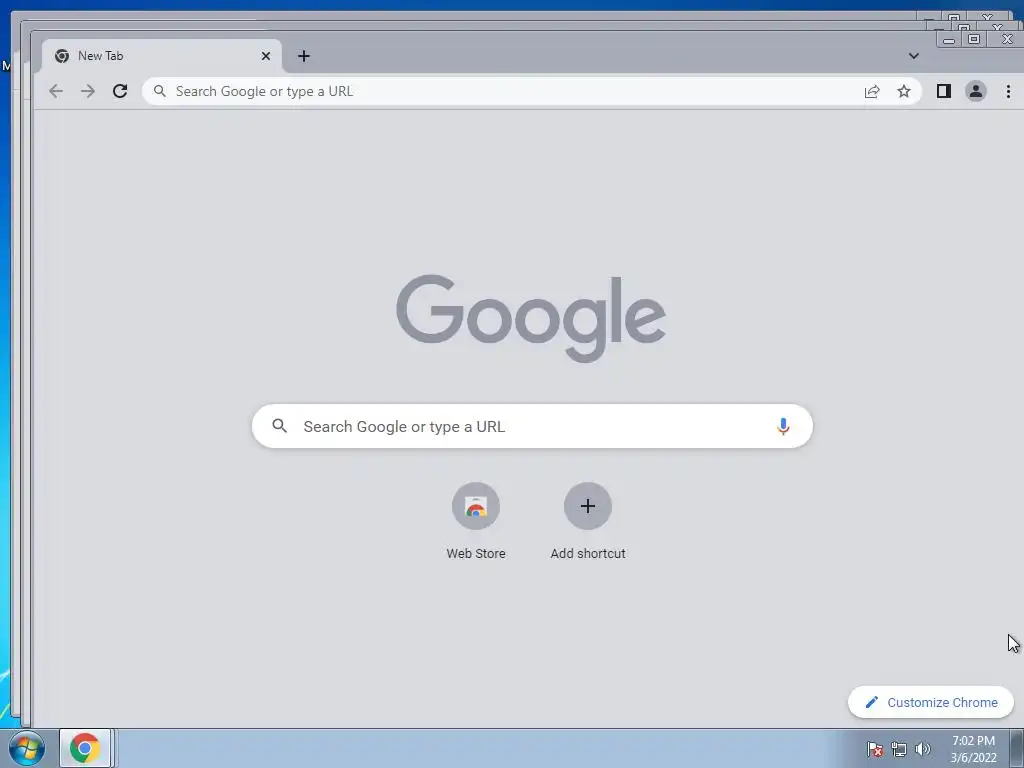
Task: Click the Google logo
Action: click(531, 318)
